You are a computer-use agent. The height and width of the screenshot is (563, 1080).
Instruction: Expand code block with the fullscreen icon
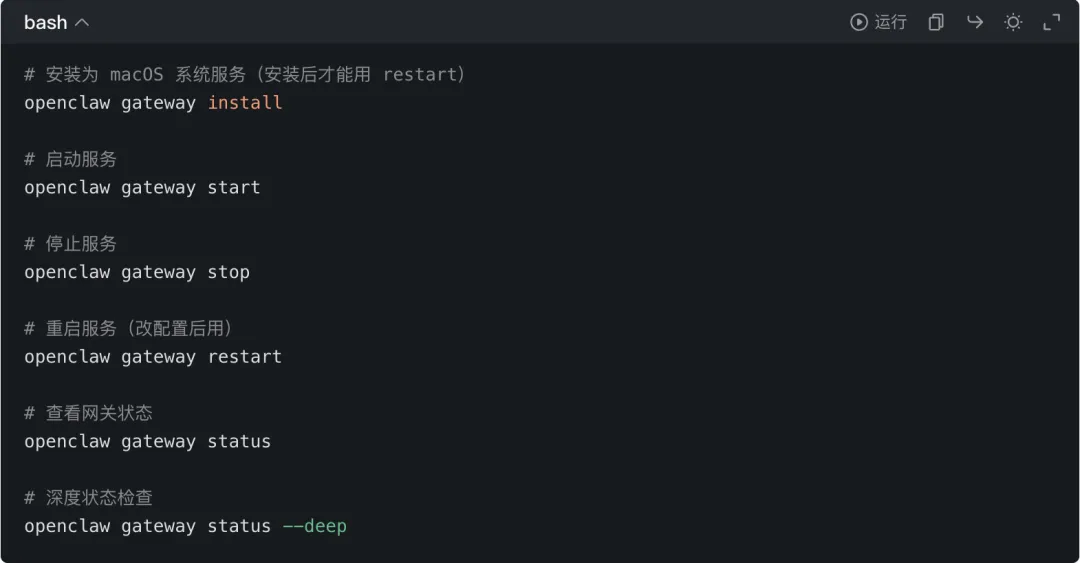[1051, 22]
